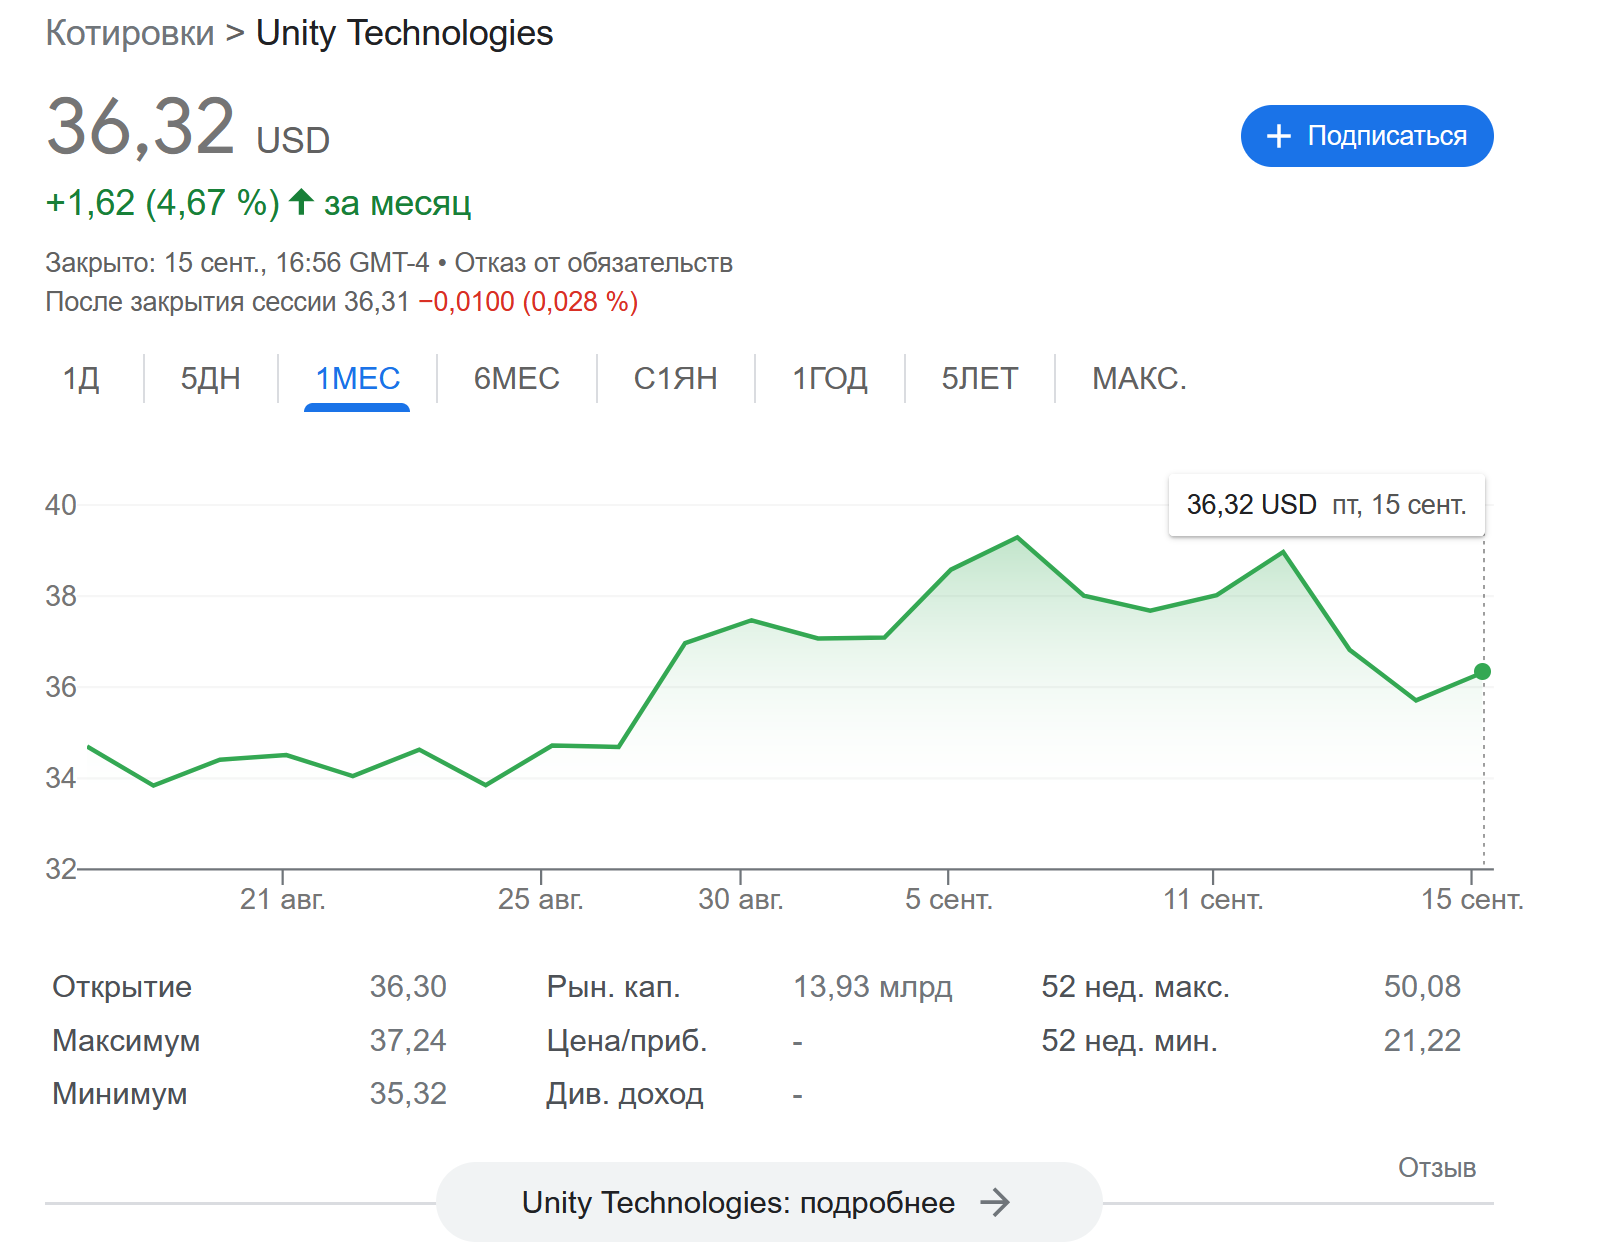The width and height of the screenshot is (1597, 1249).
Task: Click the 52 нед. макс. value 50,08
Action: pyautogui.click(x=1422, y=987)
